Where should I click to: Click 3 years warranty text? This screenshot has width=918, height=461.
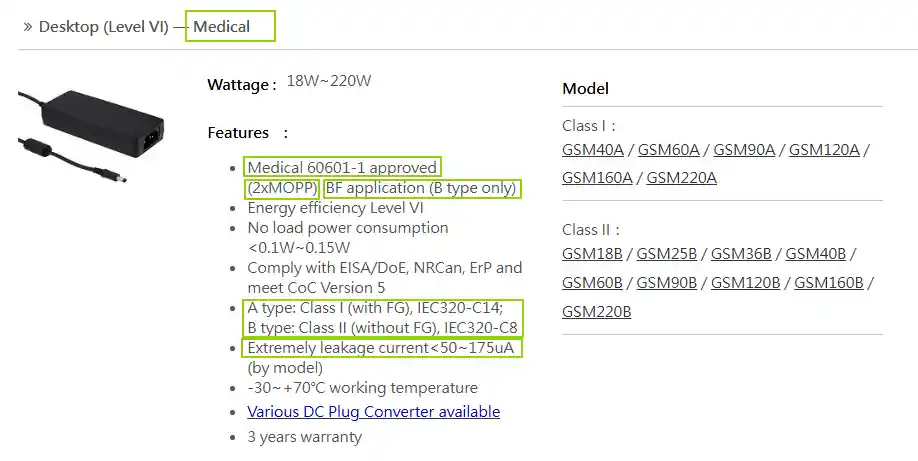[x=304, y=437]
